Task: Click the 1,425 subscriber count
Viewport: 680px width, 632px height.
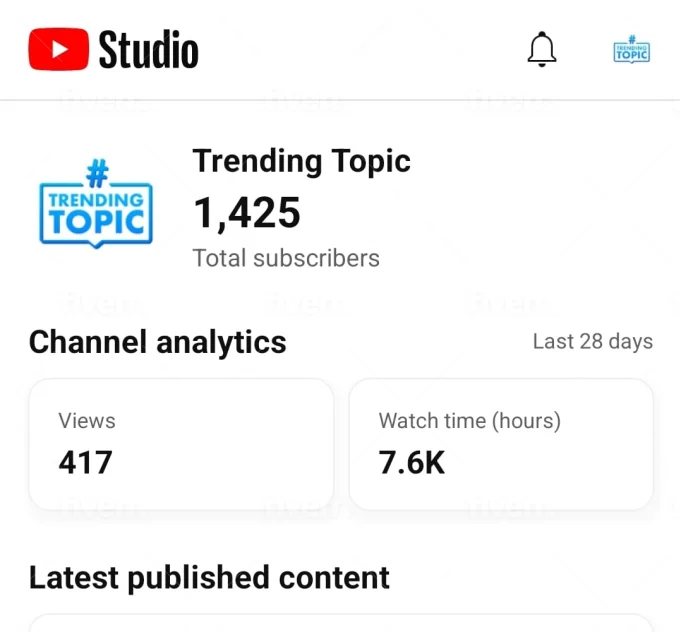Action: point(246,212)
